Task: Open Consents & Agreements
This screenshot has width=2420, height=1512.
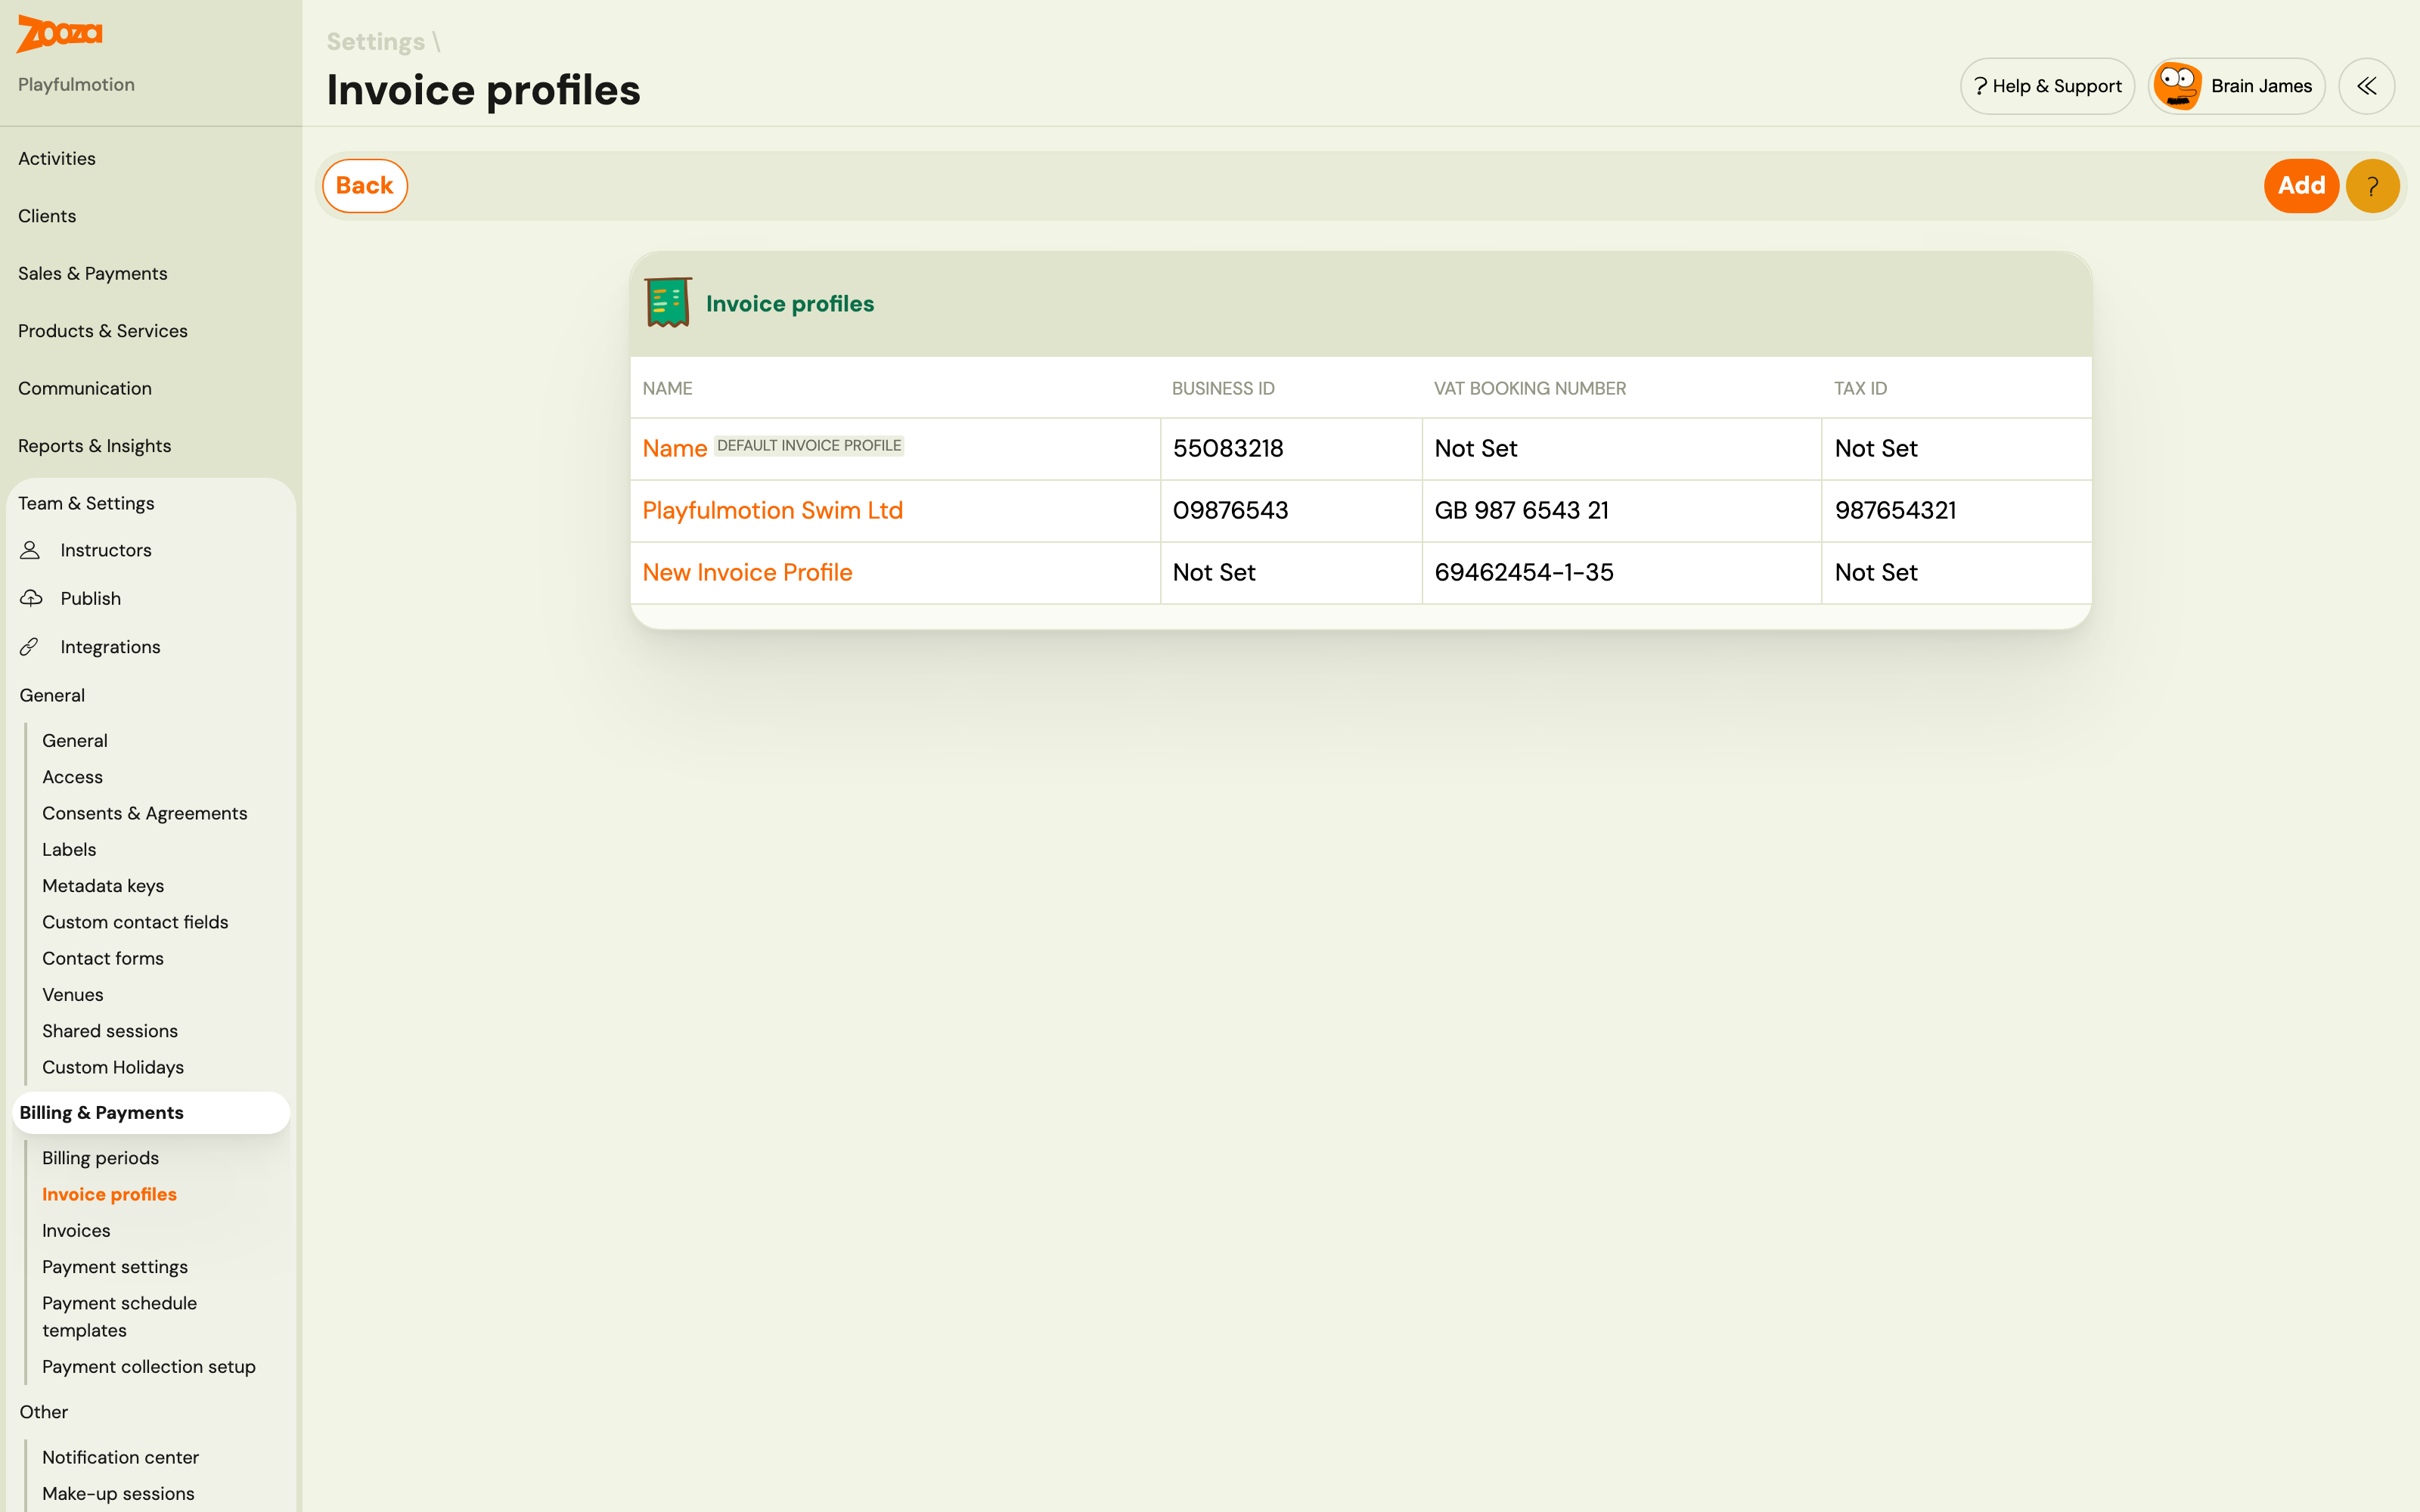Action: (145, 813)
